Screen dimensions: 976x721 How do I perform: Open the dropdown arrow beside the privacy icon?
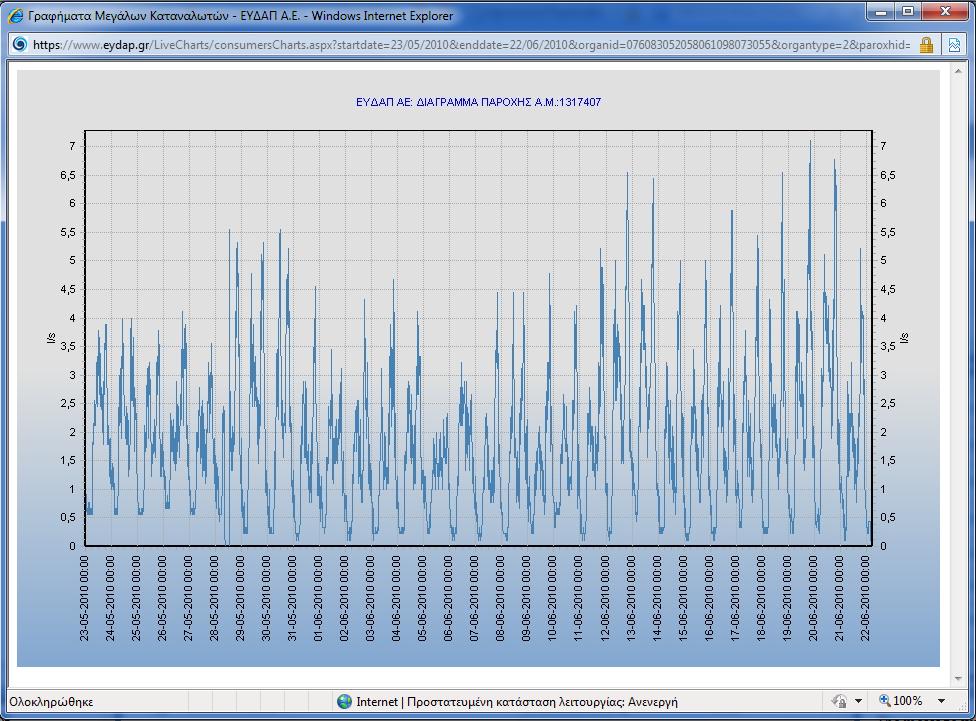click(x=858, y=701)
